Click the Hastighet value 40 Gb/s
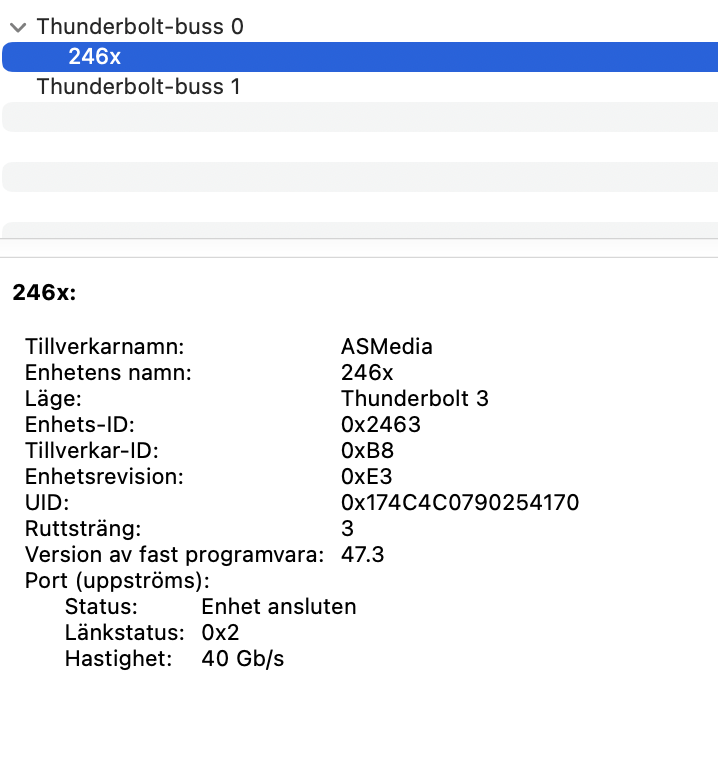Image resolution: width=718 pixels, height=784 pixels. click(x=242, y=659)
